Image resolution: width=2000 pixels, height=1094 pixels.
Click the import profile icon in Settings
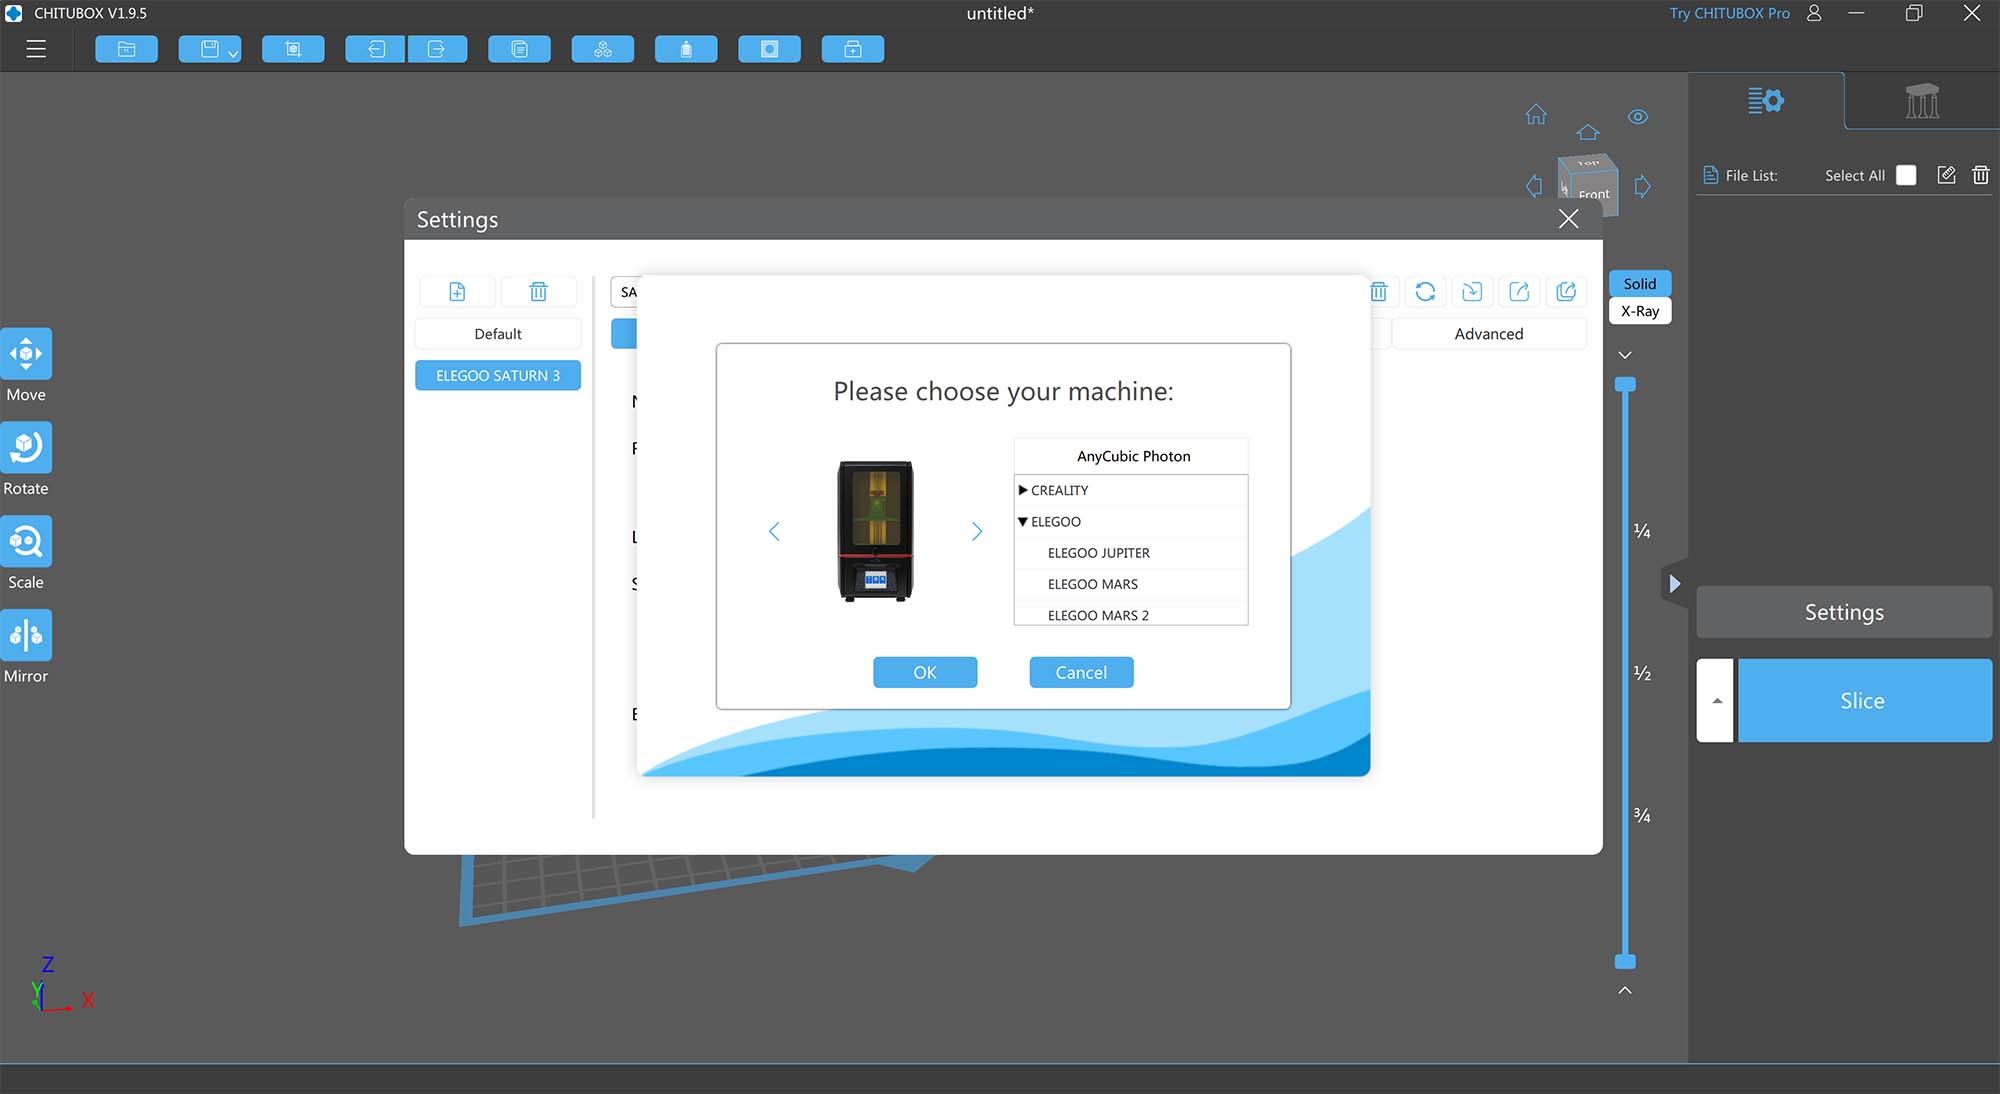click(1472, 291)
